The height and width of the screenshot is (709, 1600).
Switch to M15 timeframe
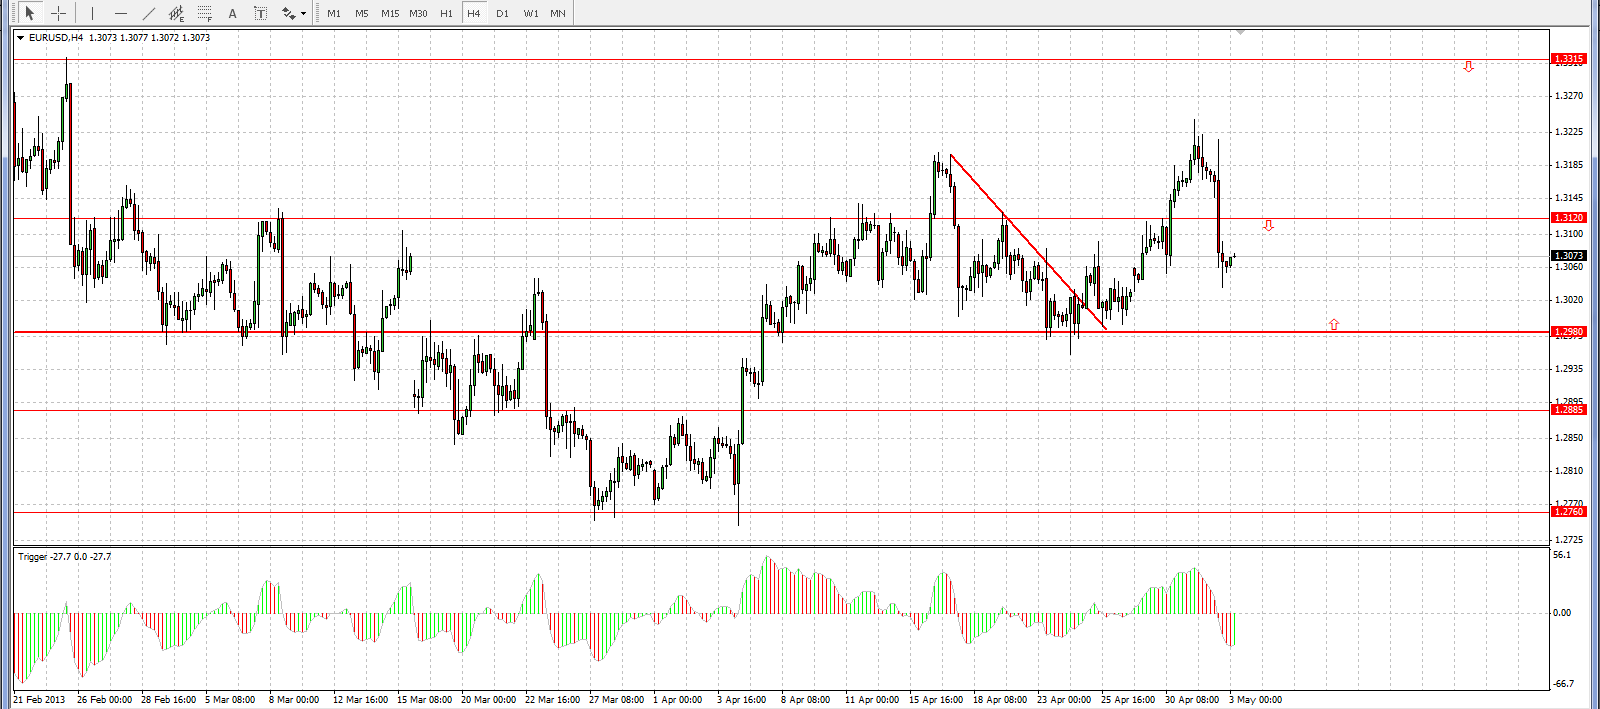pyautogui.click(x=390, y=13)
